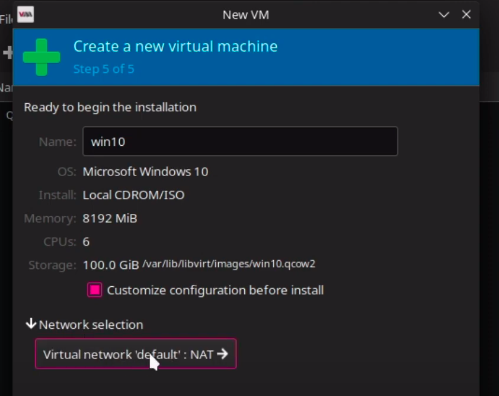Toggle the Customize configuration checkbox box

point(95,290)
